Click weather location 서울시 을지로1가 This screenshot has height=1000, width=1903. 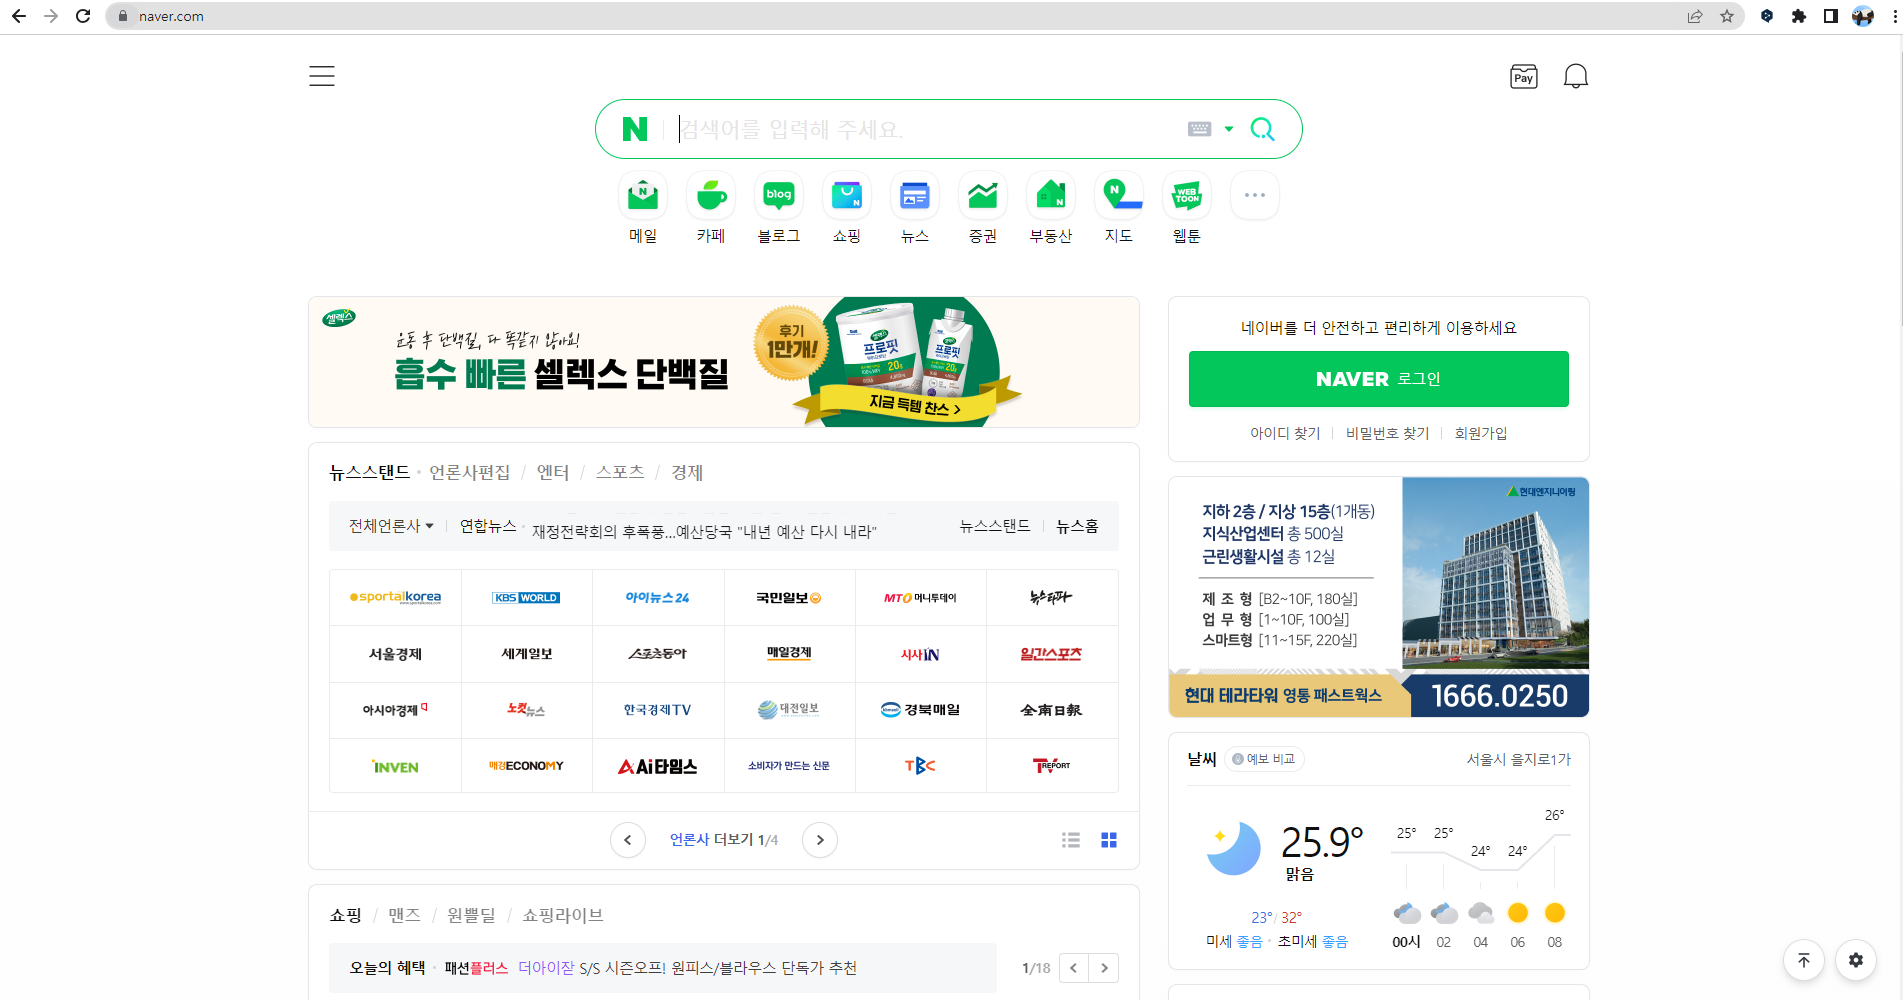click(1519, 759)
